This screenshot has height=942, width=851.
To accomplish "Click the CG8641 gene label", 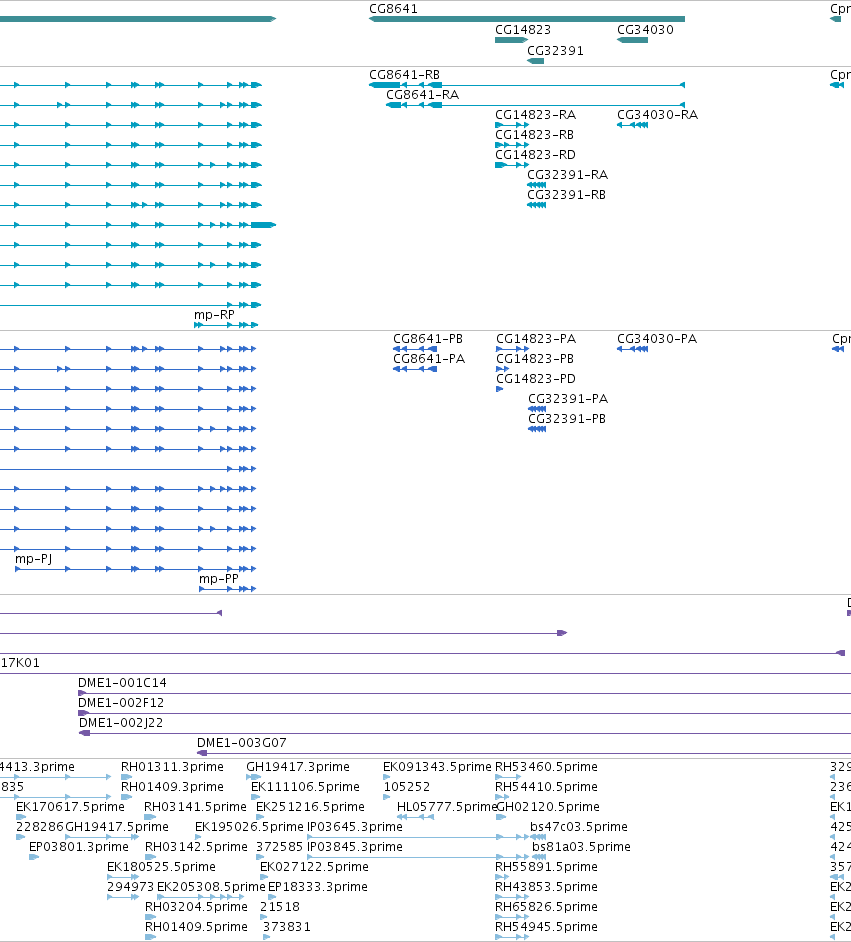I will pos(393,8).
